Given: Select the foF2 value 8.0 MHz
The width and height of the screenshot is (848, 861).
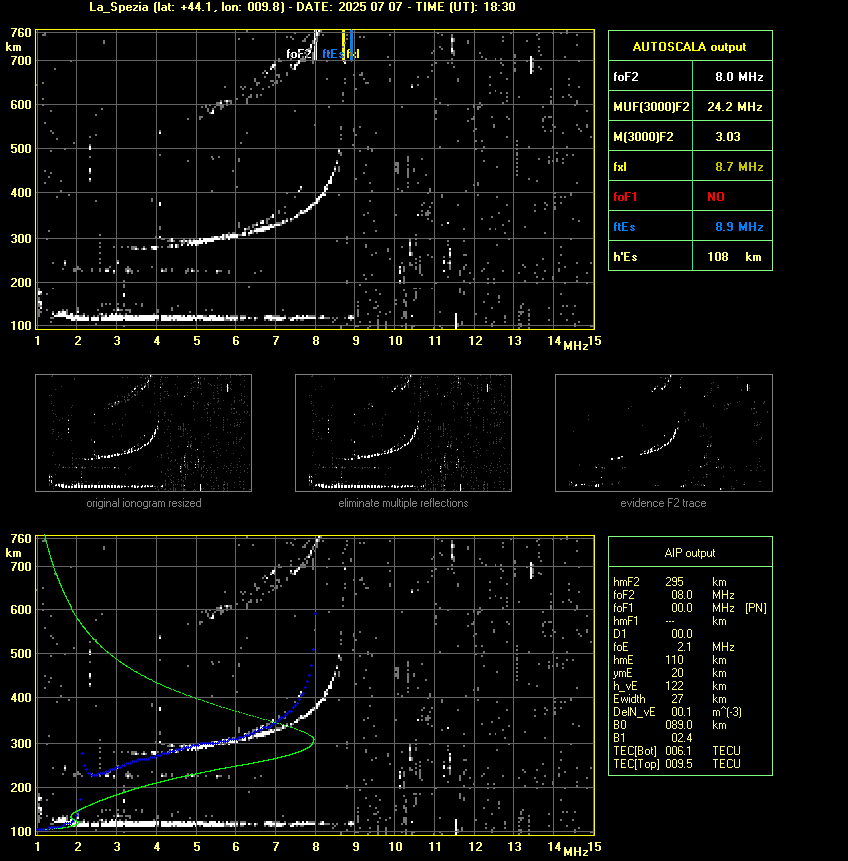Looking at the screenshot, I should tap(739, 77).
